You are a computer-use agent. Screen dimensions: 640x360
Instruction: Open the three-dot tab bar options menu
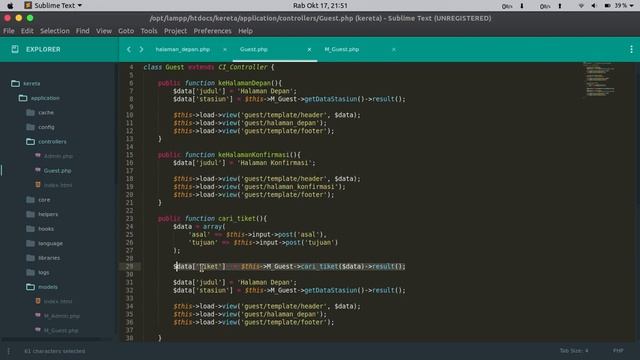631,49
